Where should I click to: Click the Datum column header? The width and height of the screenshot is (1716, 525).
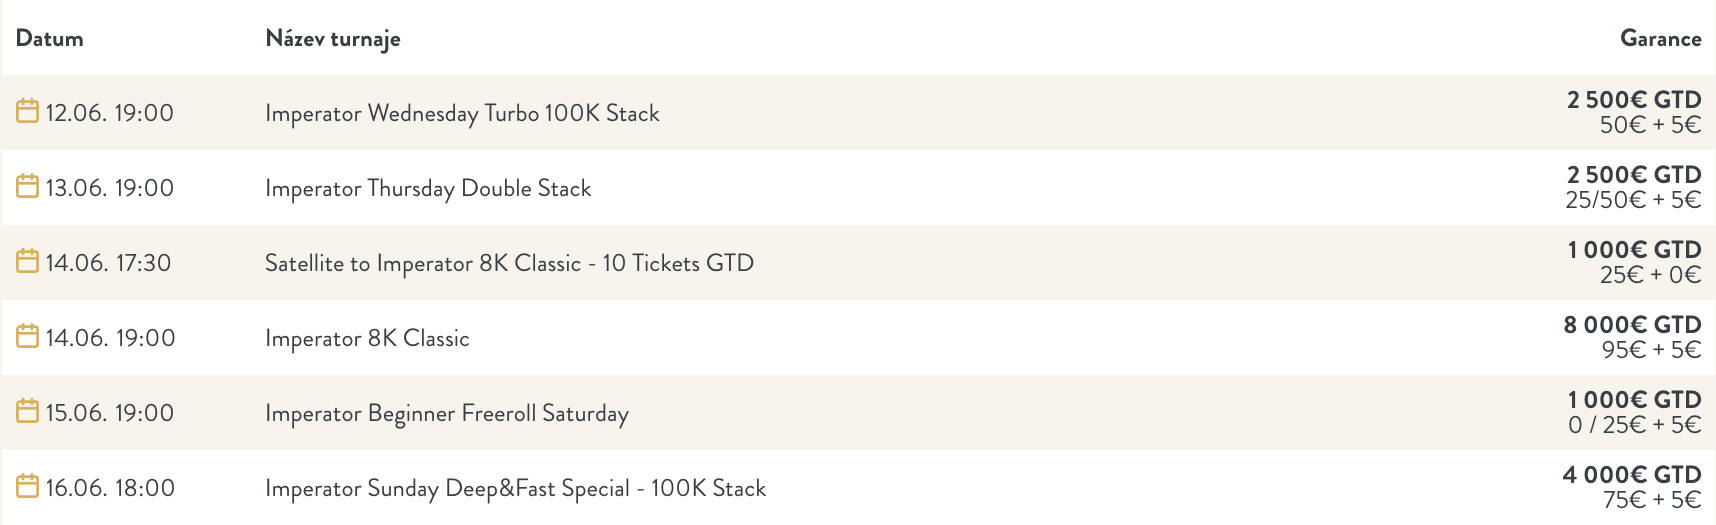(x=50, y=39)
